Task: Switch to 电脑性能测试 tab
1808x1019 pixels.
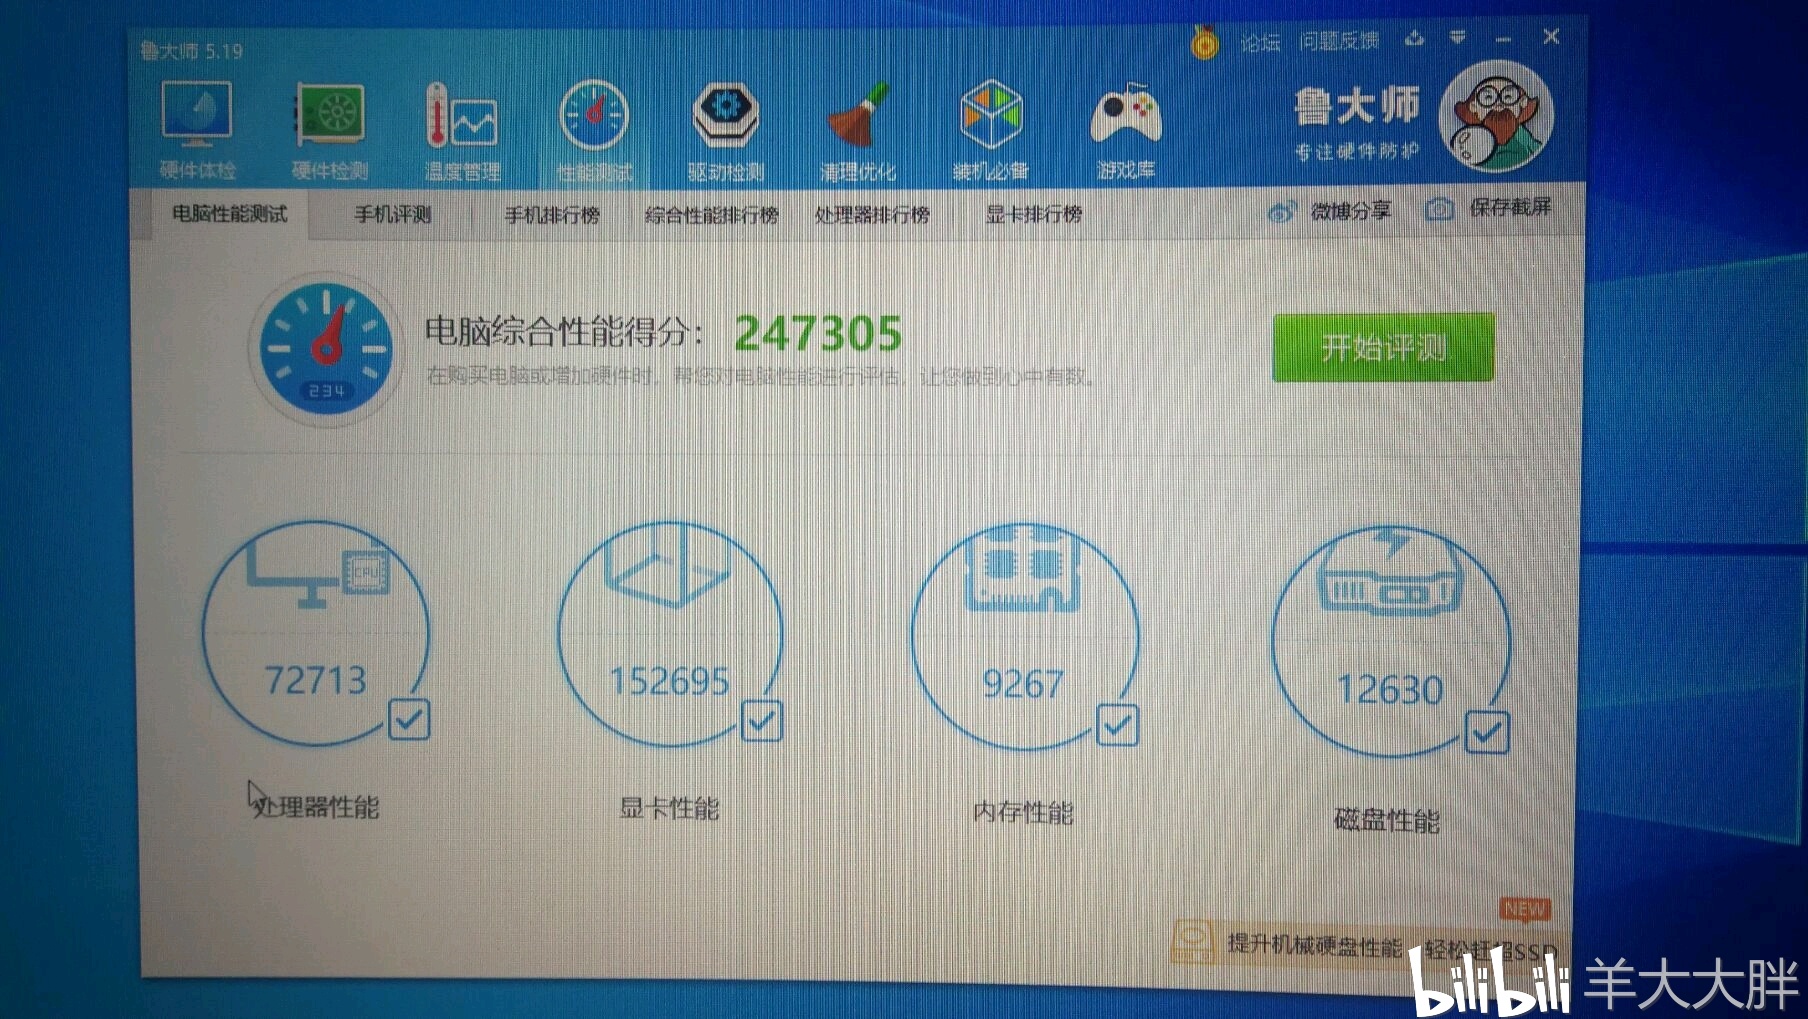Action: coord(230,214)
